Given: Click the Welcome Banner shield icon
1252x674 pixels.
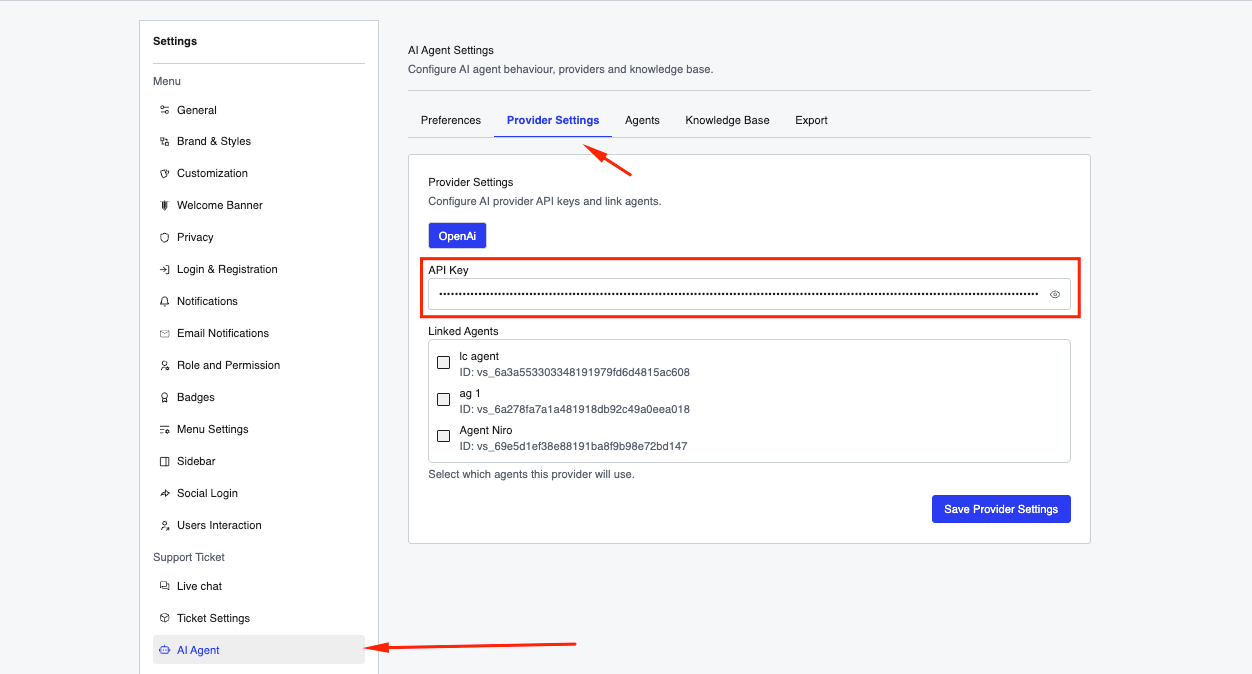Looking at the screenshot, I should pyautogui.click(x=165, y=206).
